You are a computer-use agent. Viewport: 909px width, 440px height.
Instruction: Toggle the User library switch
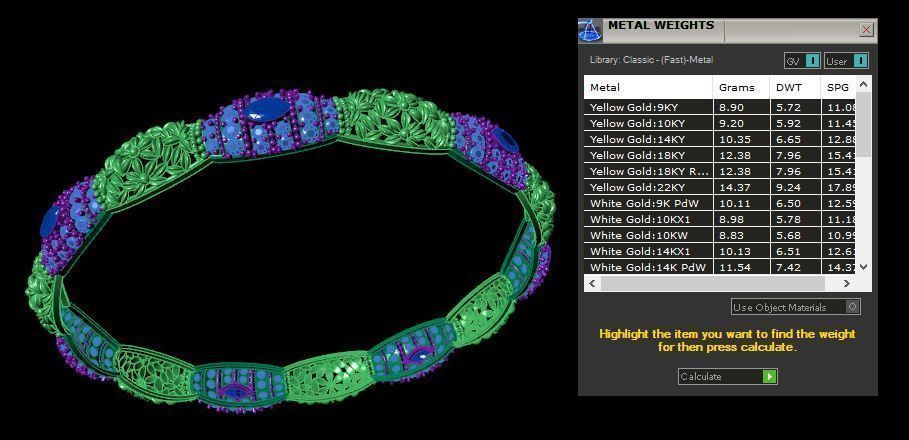pyautogui.click(x=846, y=61)
